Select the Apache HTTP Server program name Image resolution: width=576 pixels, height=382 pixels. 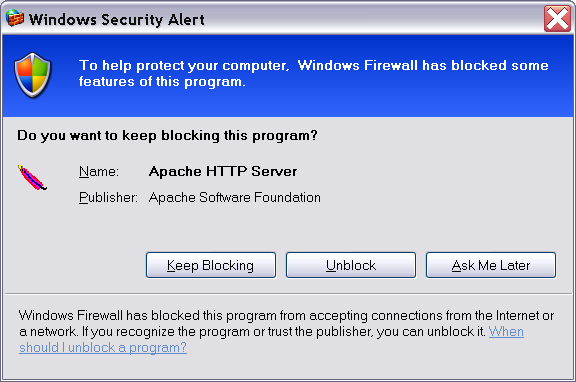point(223,172)
